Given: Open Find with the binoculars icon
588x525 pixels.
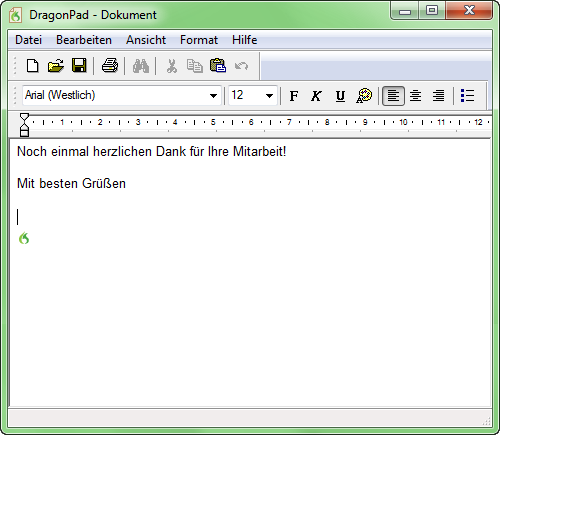Looking at the screenshot, I should [x=141, y=66].
